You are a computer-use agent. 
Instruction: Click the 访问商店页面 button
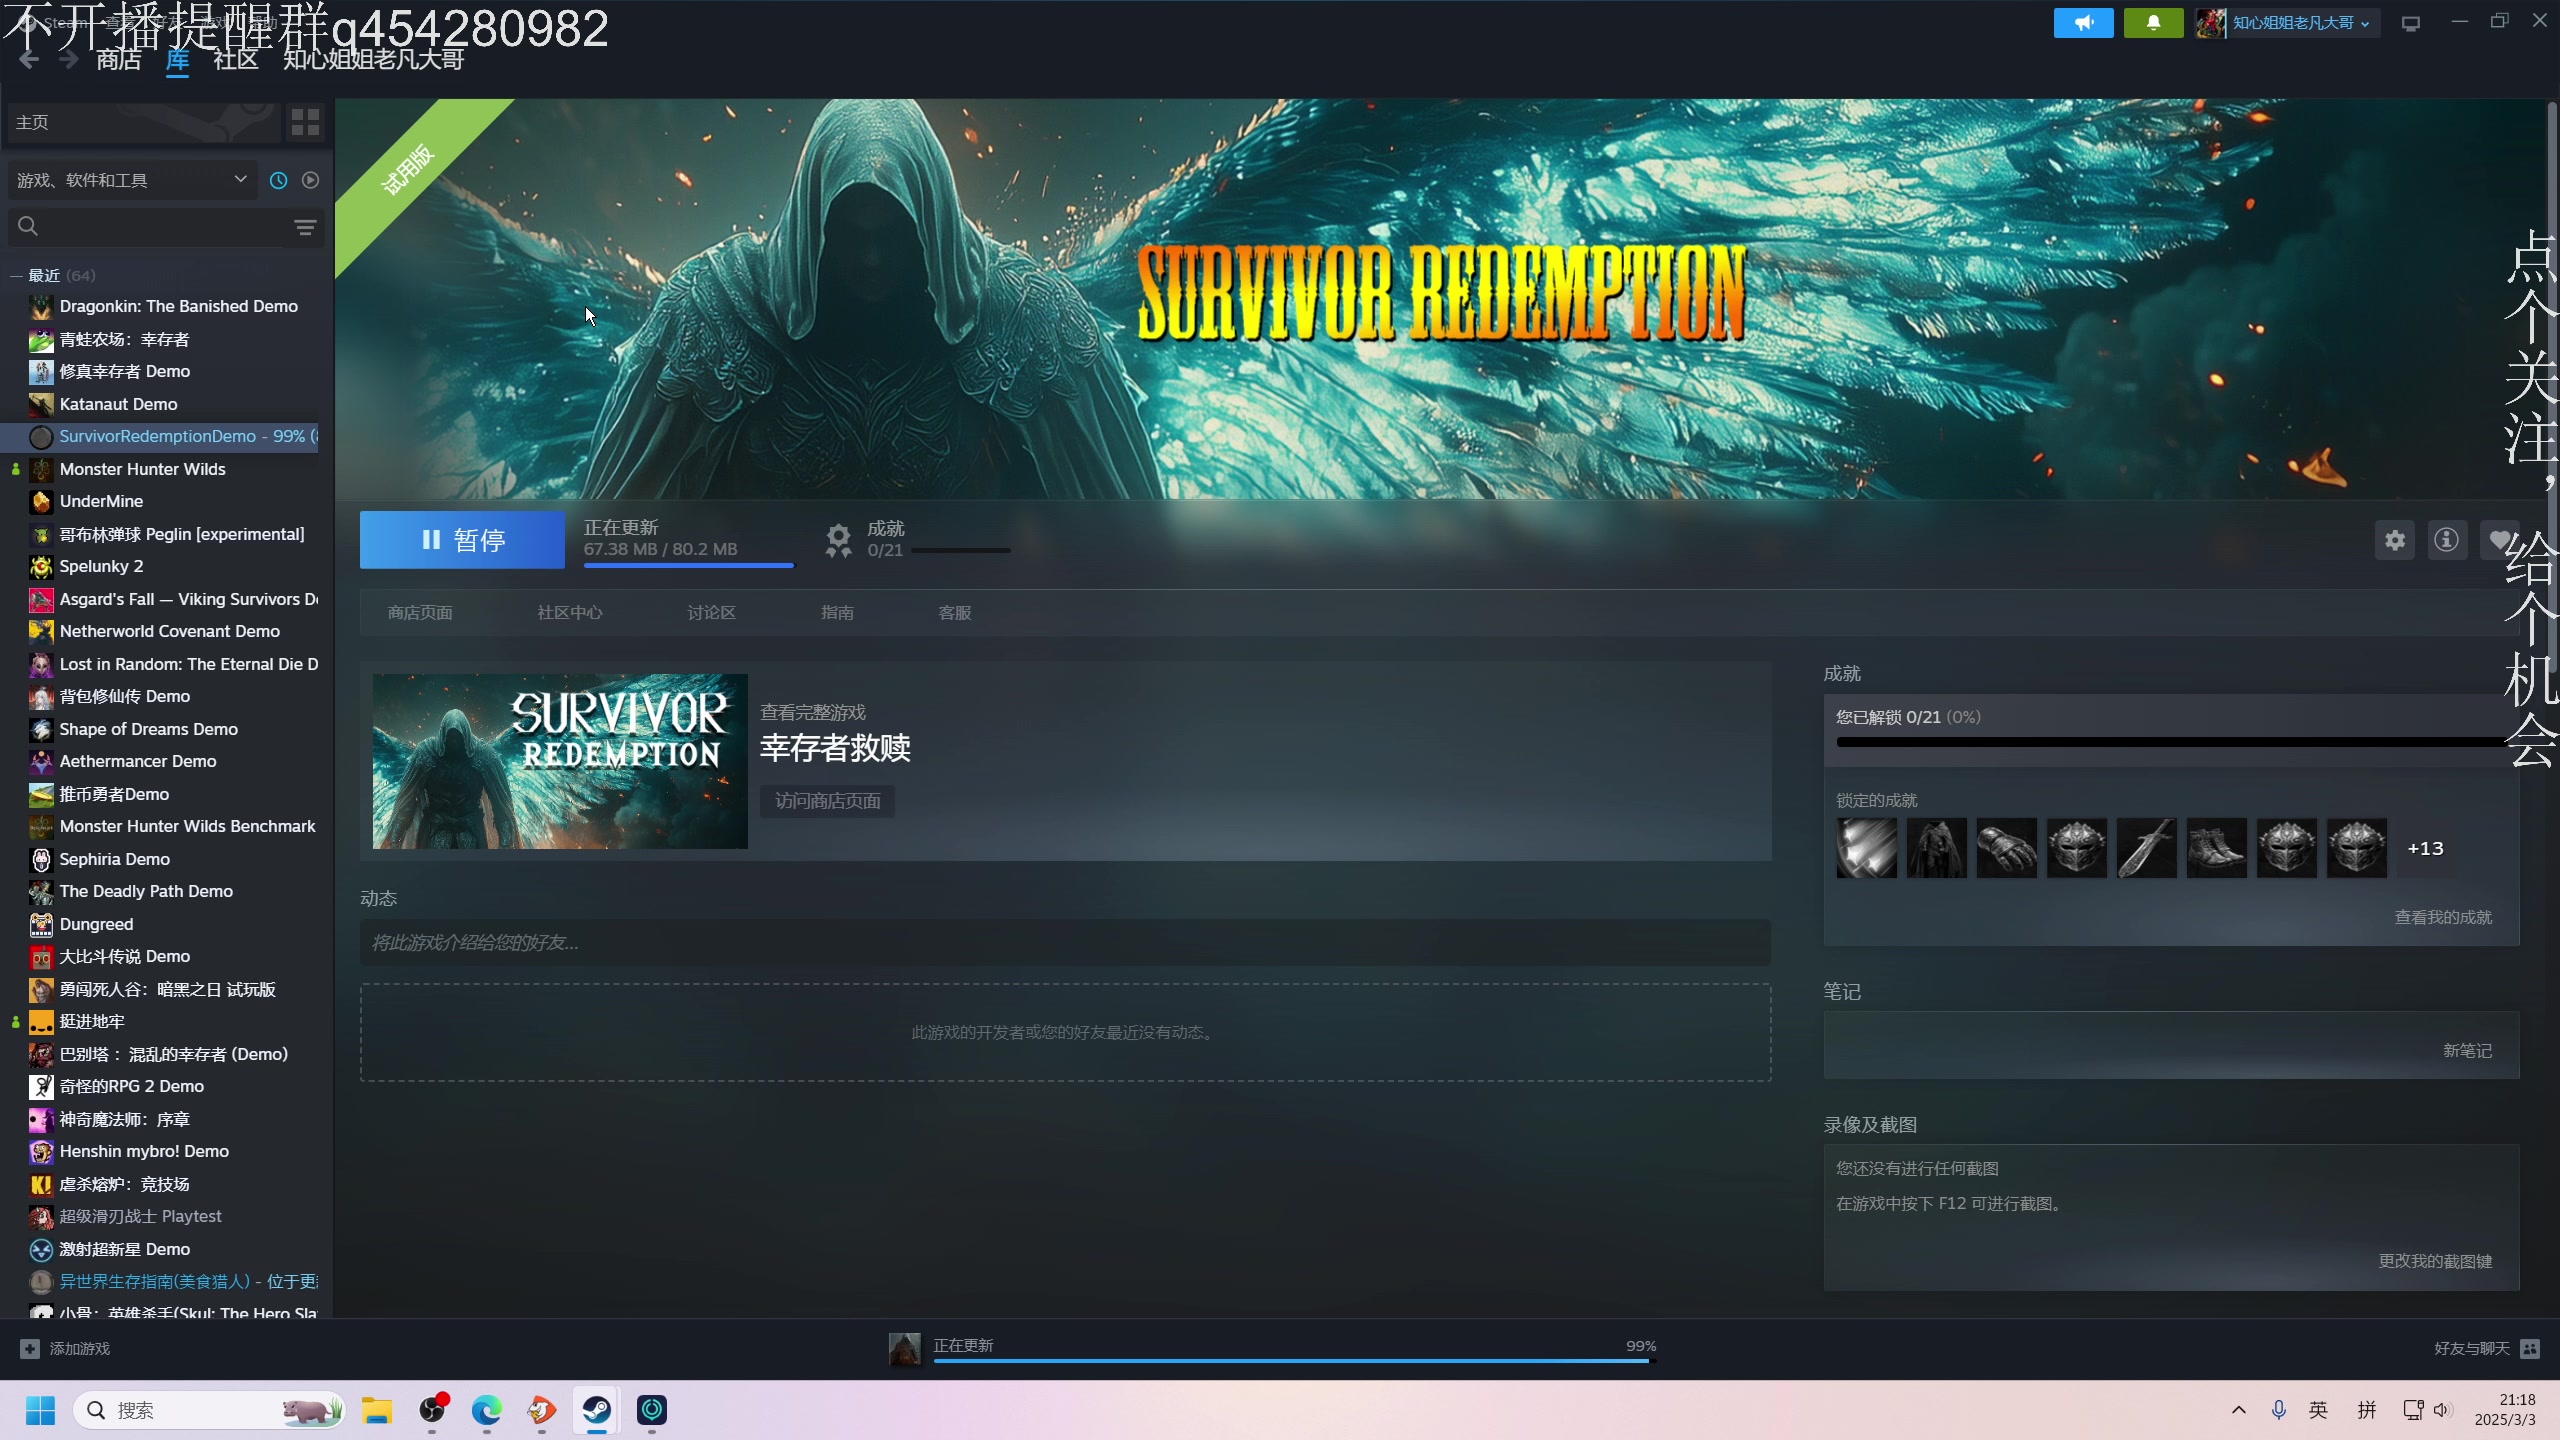point(827,801)
